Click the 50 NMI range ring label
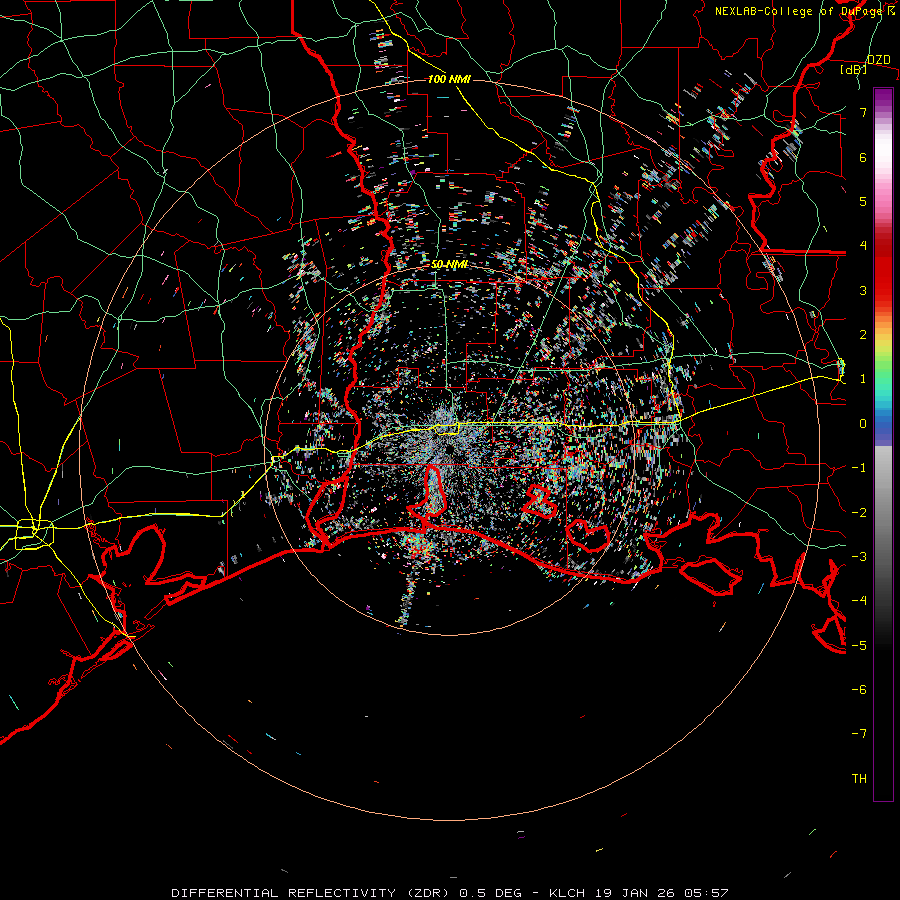The height and width of the screenshot is (900, 900). click(449, 265)
